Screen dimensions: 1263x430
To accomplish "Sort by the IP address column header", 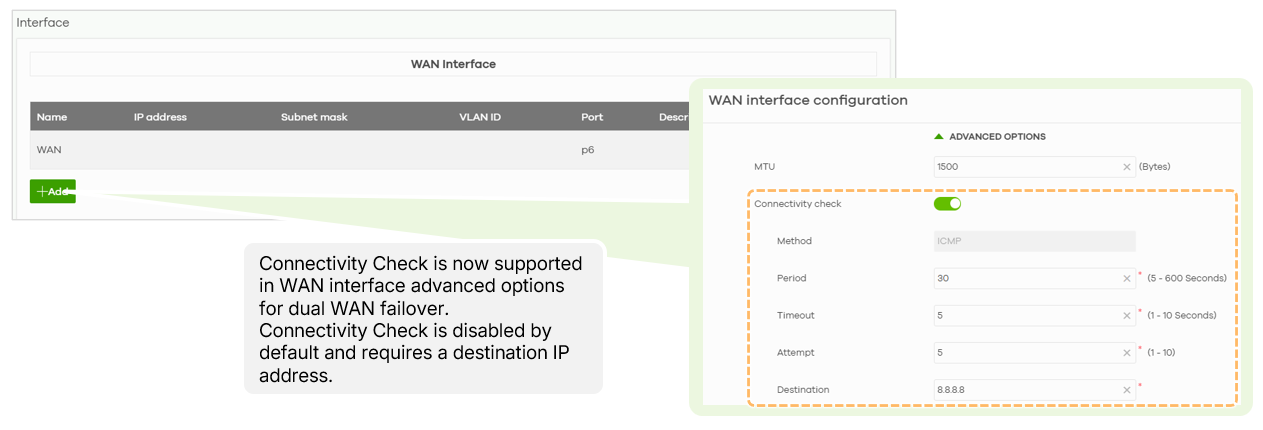I will pos(160,117).
